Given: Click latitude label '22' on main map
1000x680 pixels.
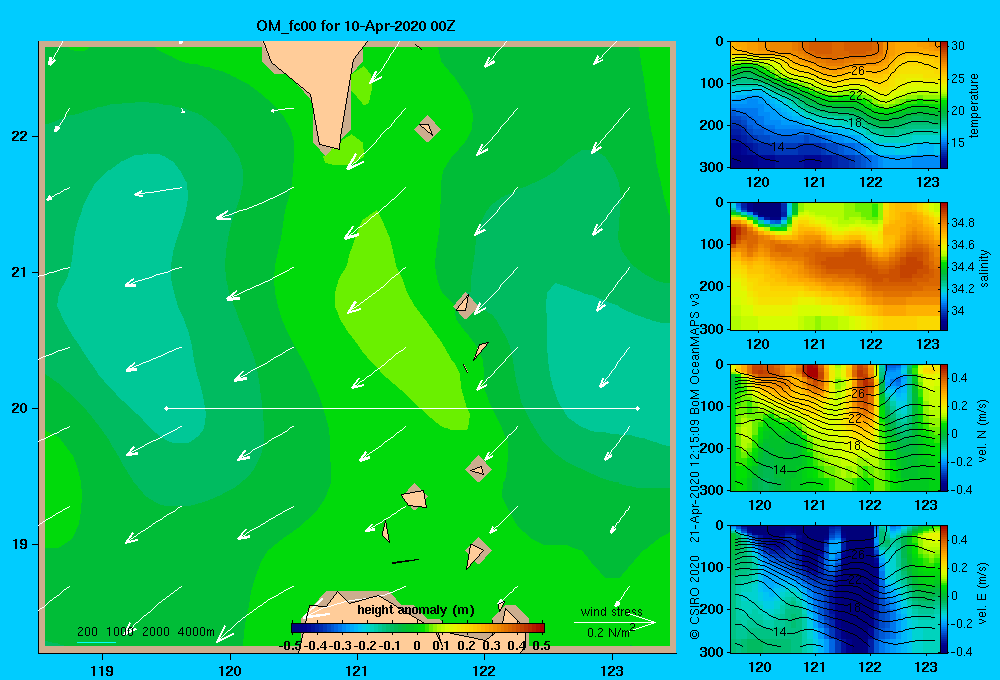Looking at the screenshot, I should pos(19,136).
